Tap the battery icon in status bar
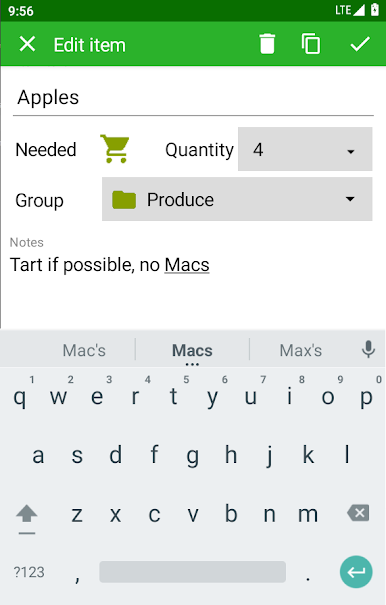The height and width of the screenshot is (605, 386). coord(374,9)
